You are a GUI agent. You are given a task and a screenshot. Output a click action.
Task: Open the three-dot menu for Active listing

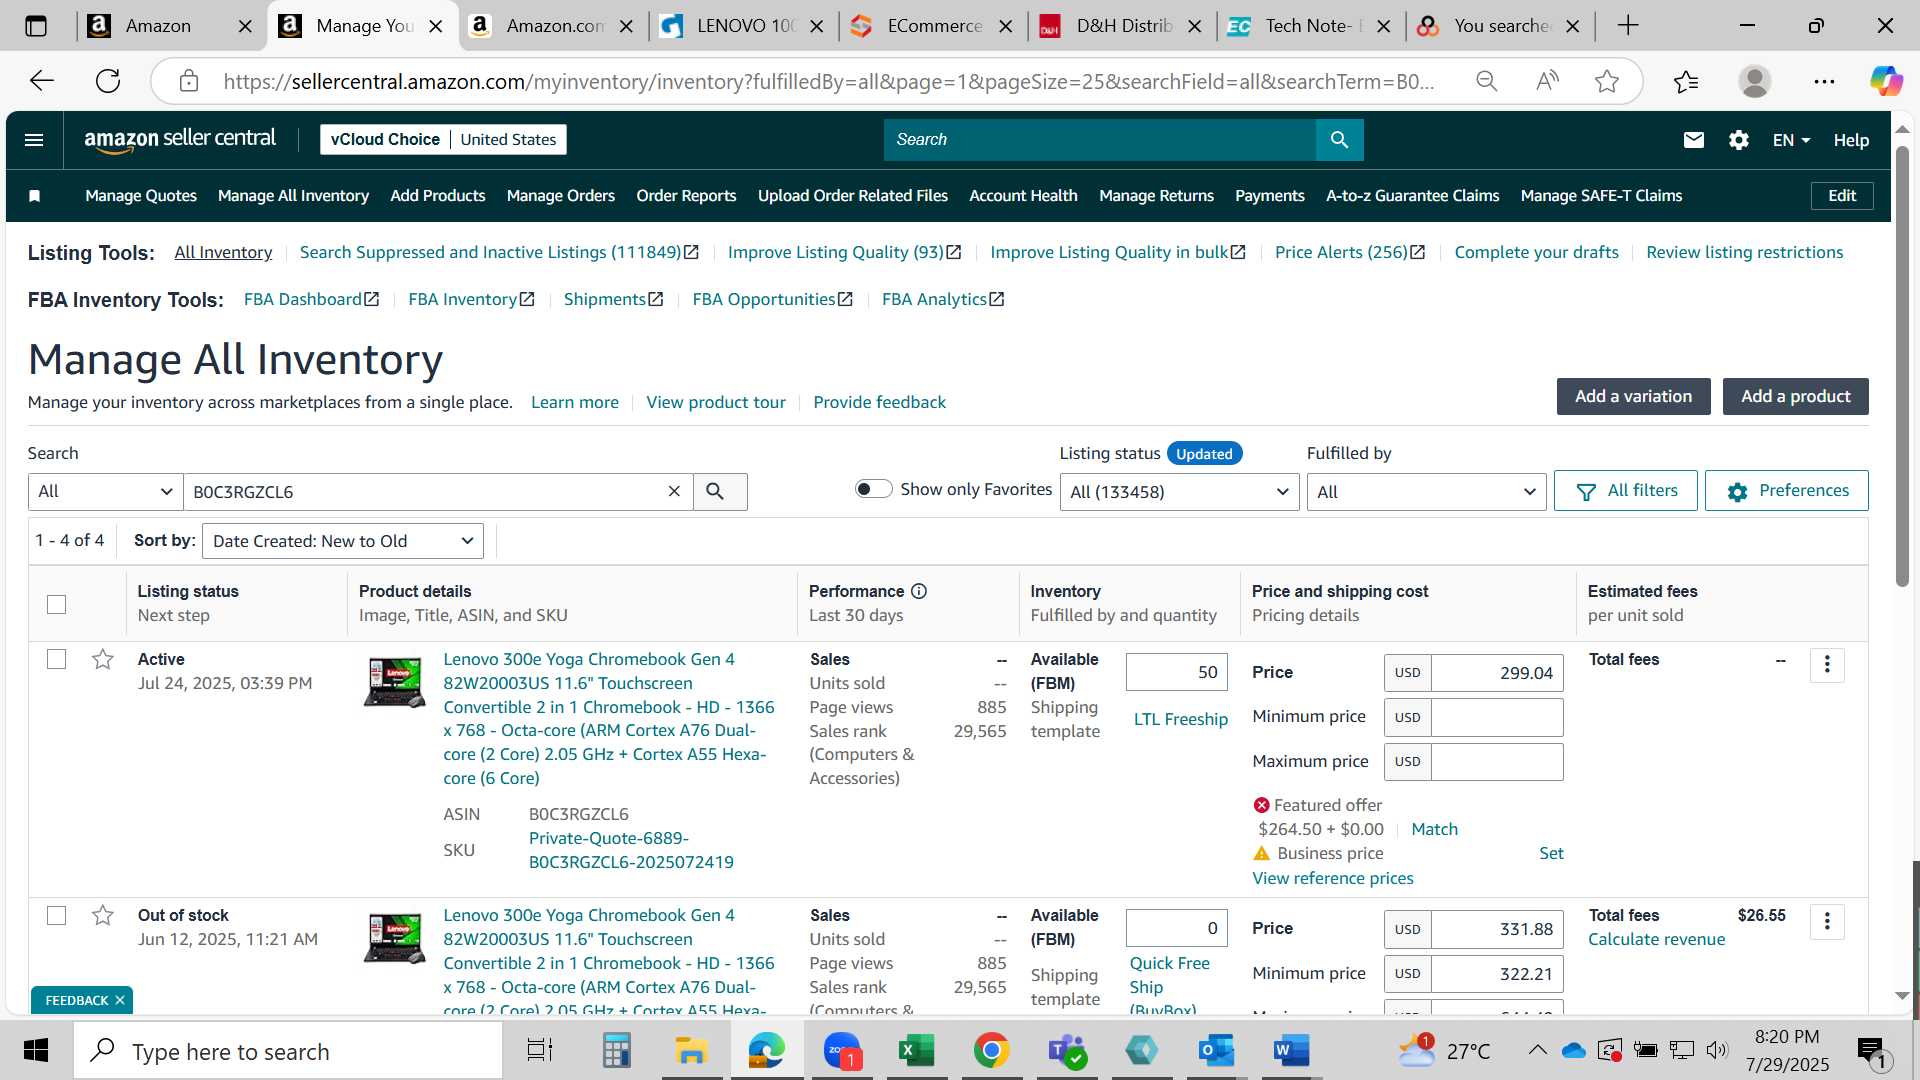1827,665
